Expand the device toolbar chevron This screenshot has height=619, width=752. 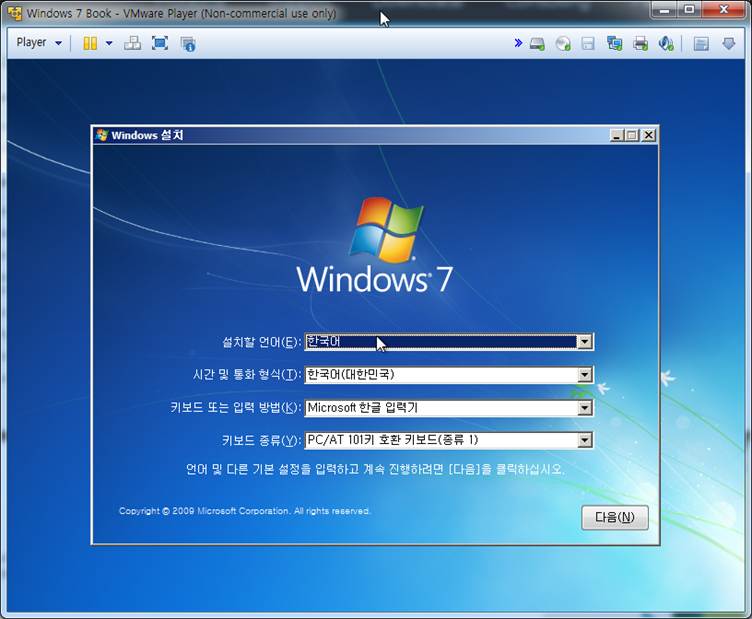point(518,43)
